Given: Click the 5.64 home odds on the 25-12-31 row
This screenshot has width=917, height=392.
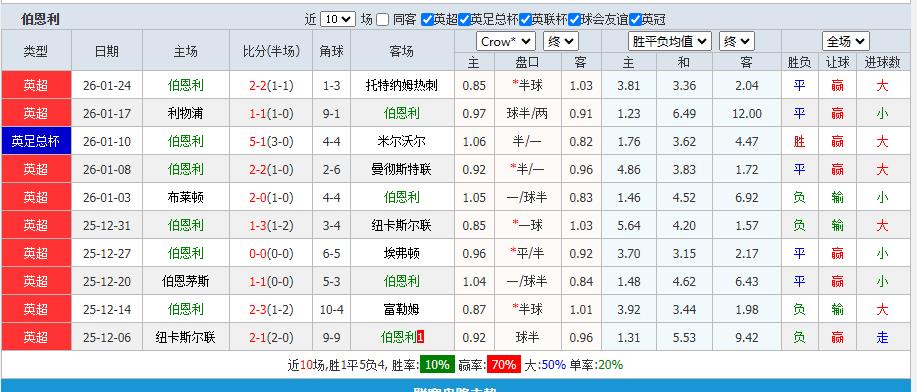Looking at the screenshot, I should [629, 225].
